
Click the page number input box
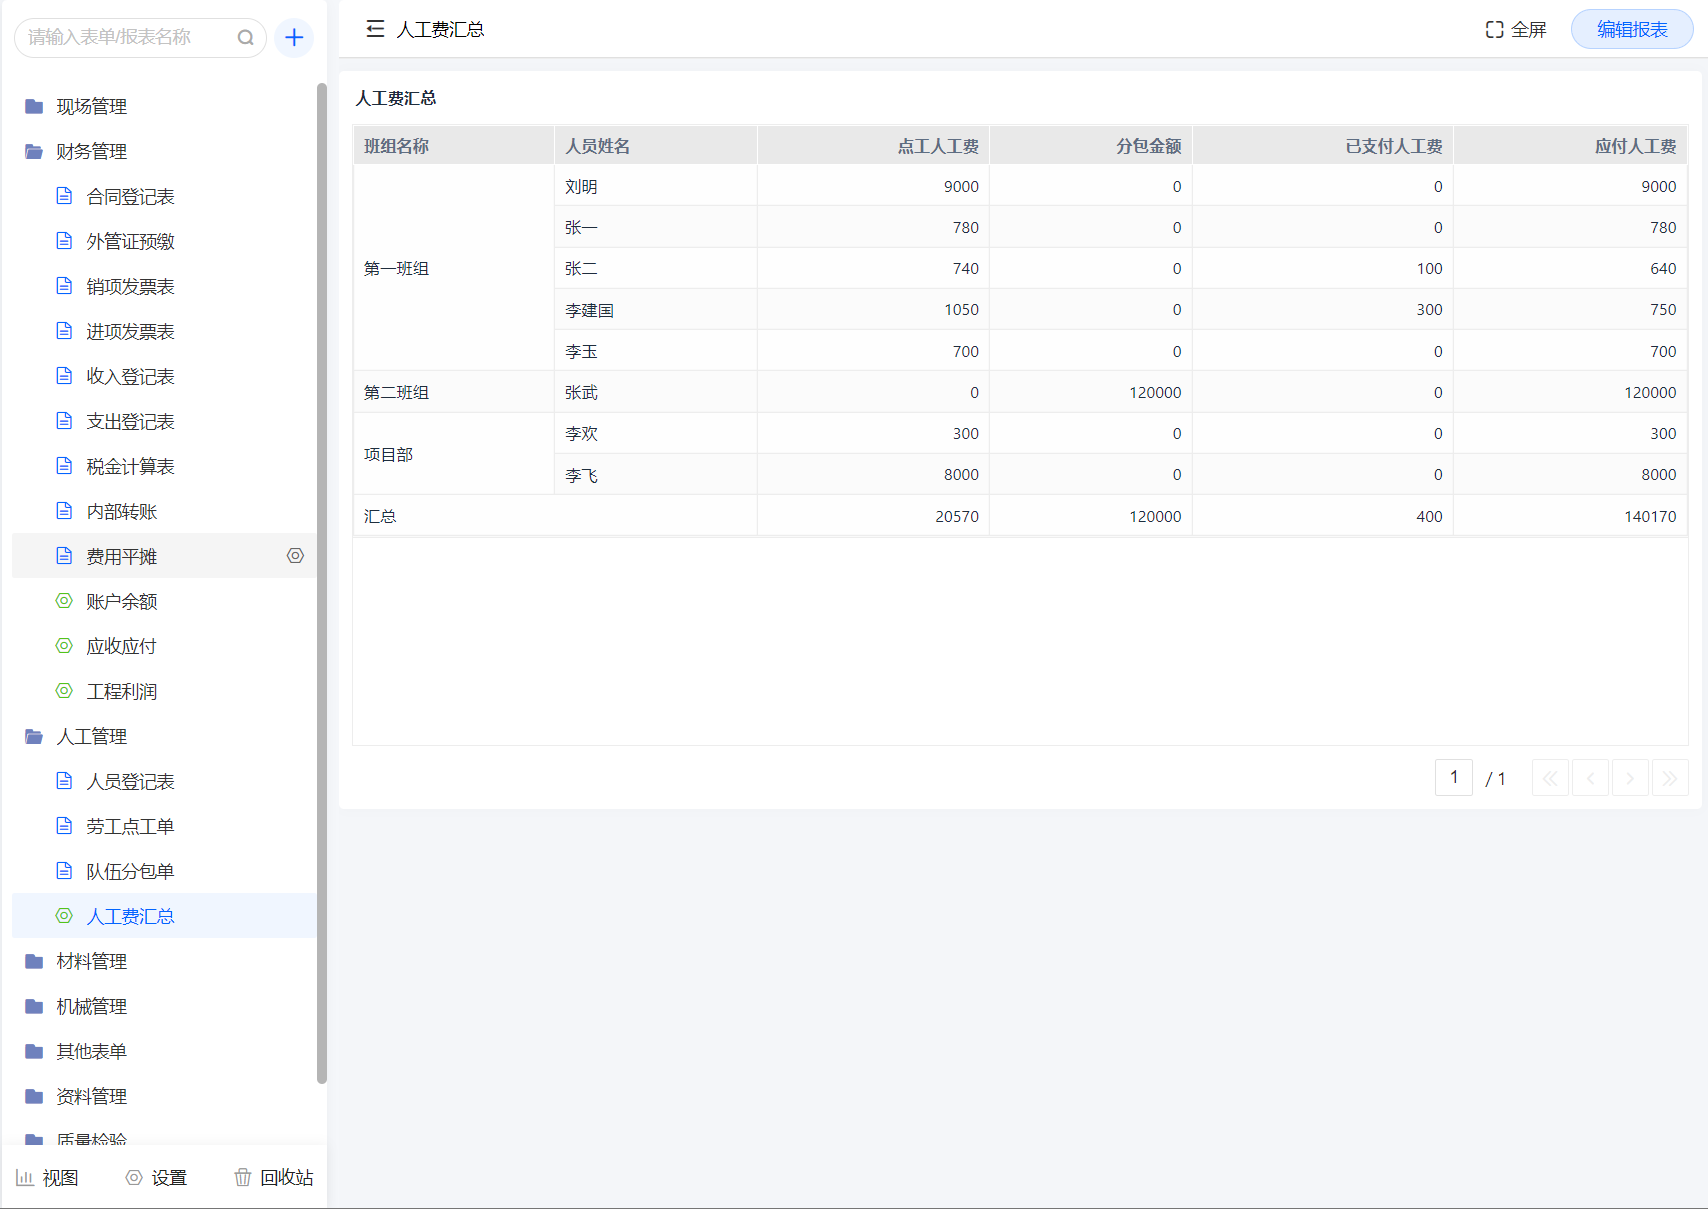[1453, 778]
